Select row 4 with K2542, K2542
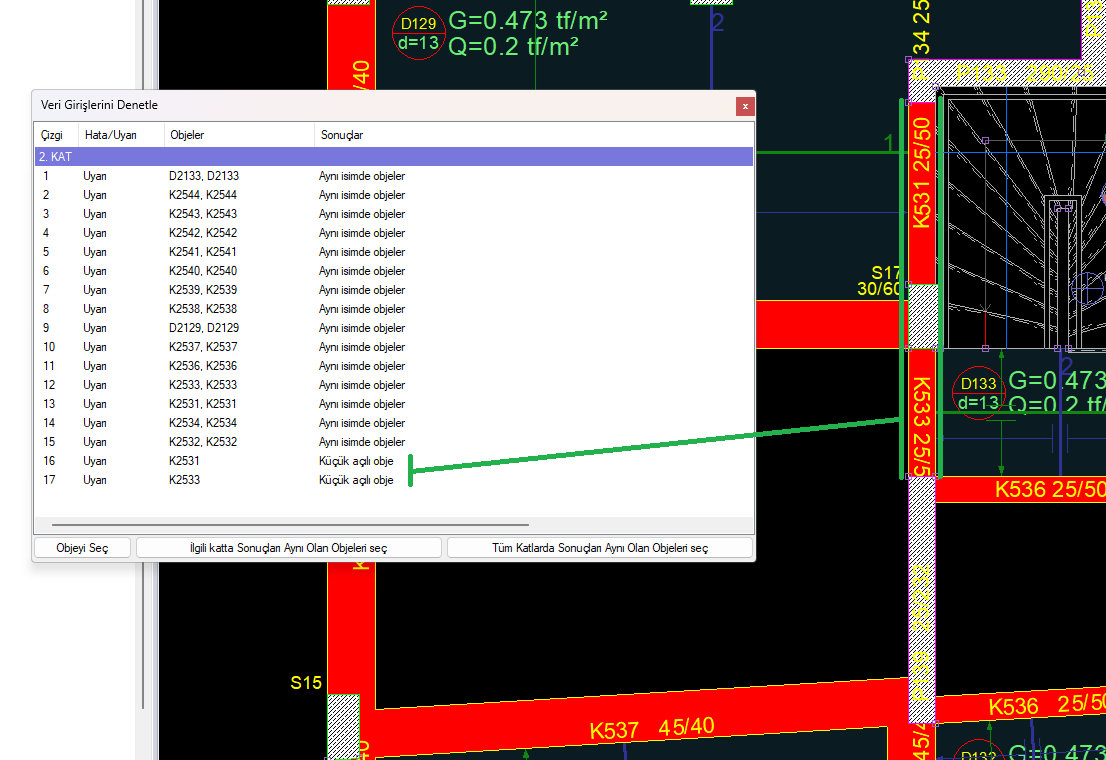Viewport: 1106px width, 760px height. point(394,233)
